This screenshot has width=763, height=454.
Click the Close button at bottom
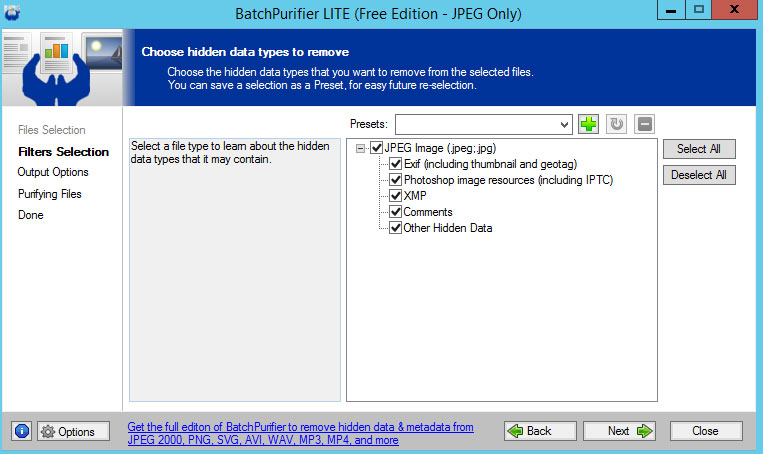(706, 431)
